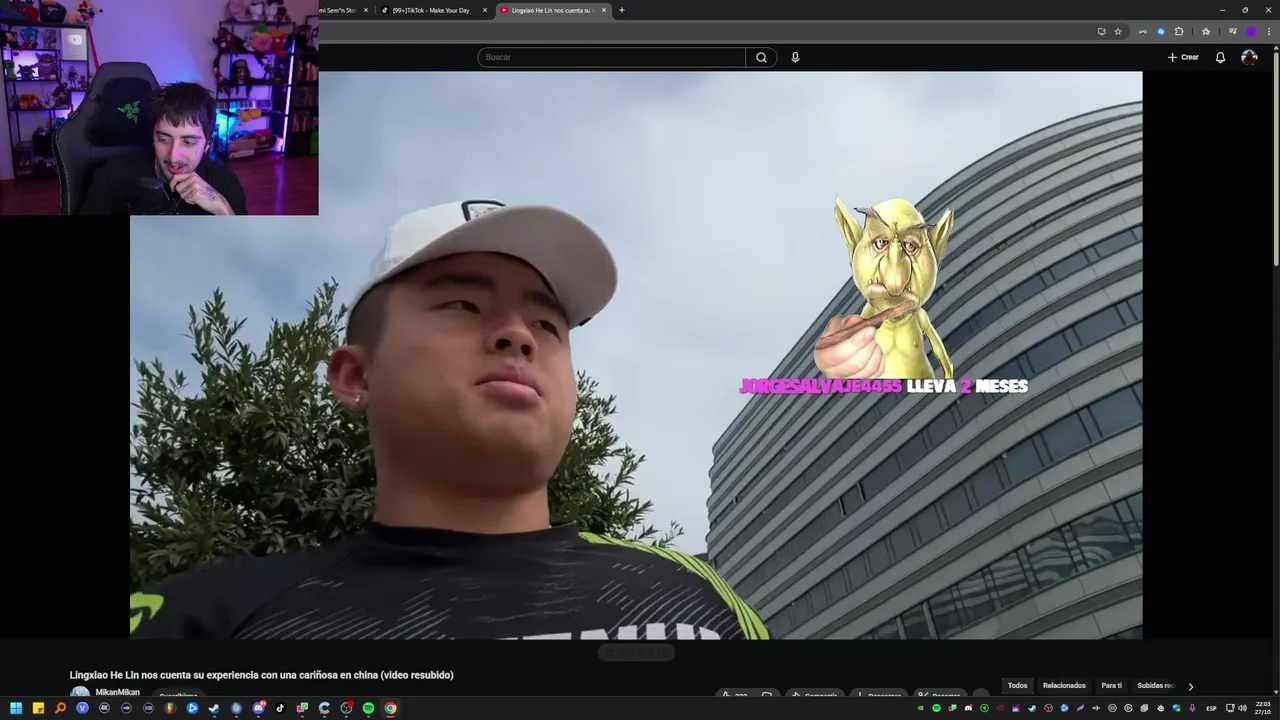Open the clock showing 22:03

pos(1263,708)
